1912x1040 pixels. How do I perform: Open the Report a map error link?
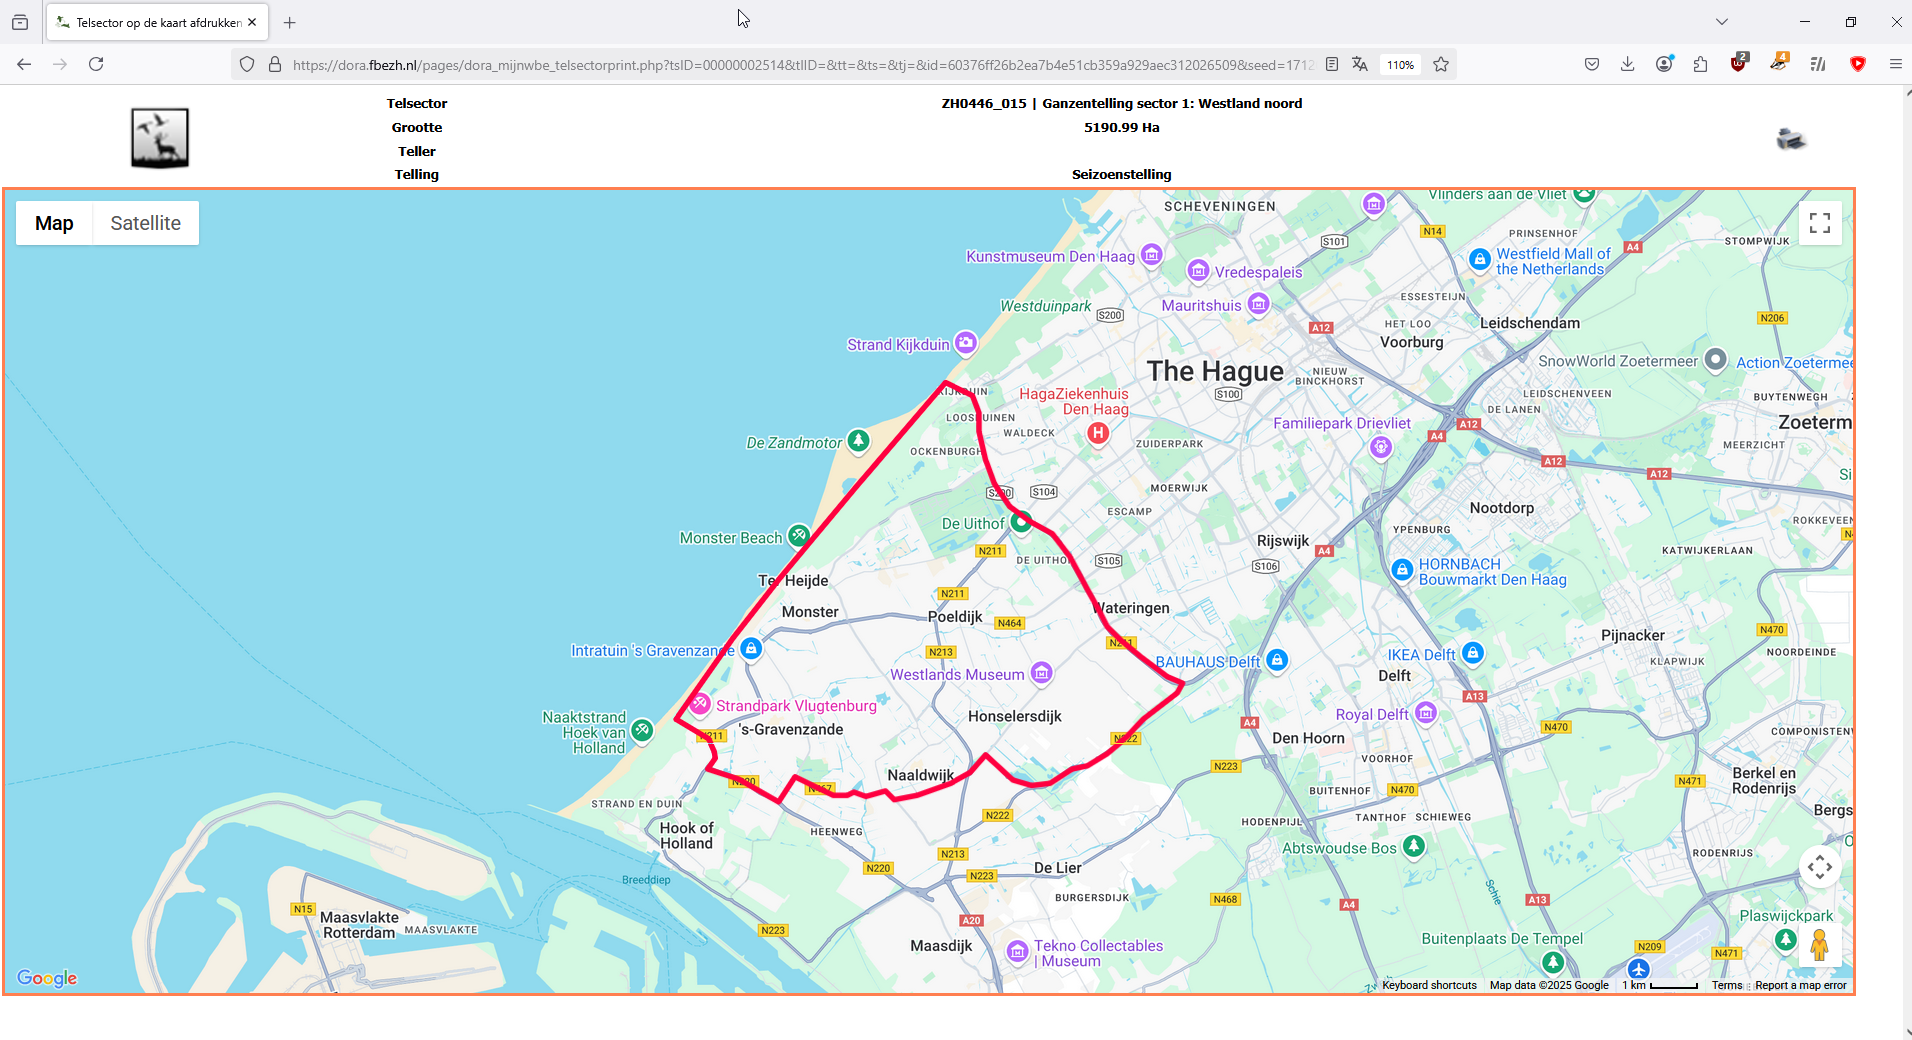[x=1800, y=986]
